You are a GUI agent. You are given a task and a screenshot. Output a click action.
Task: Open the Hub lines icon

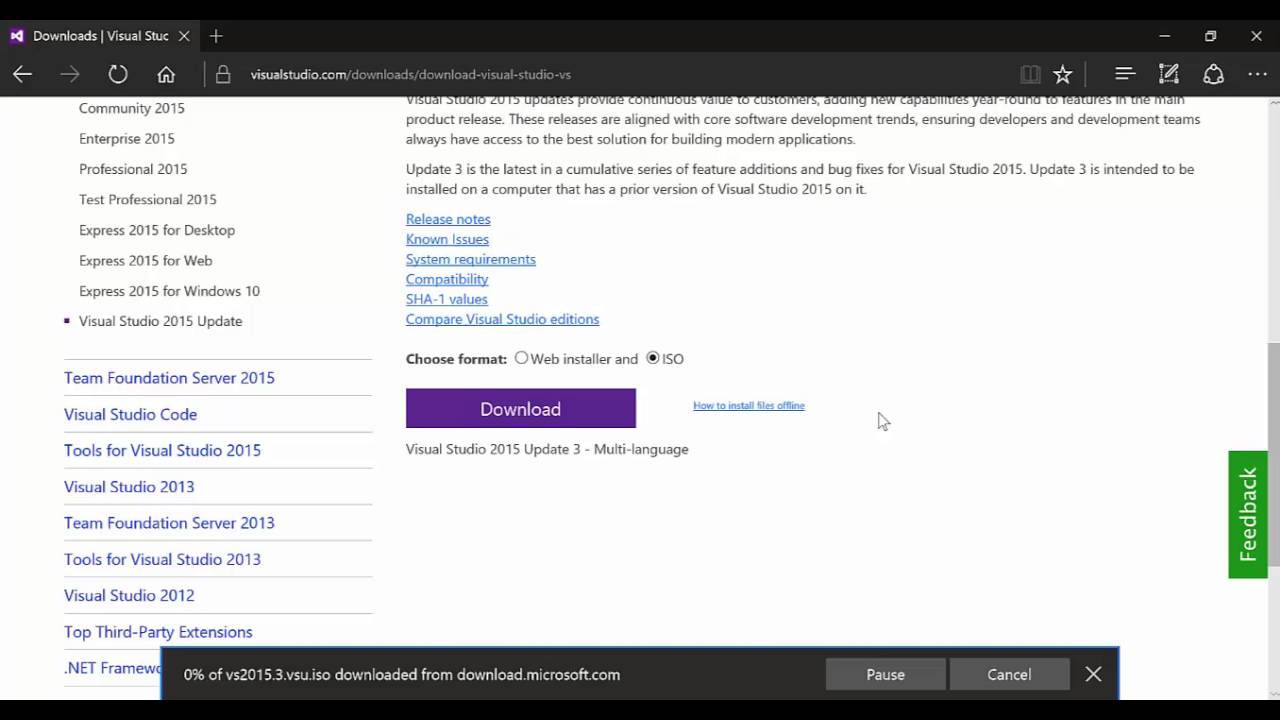(1125, 74)
